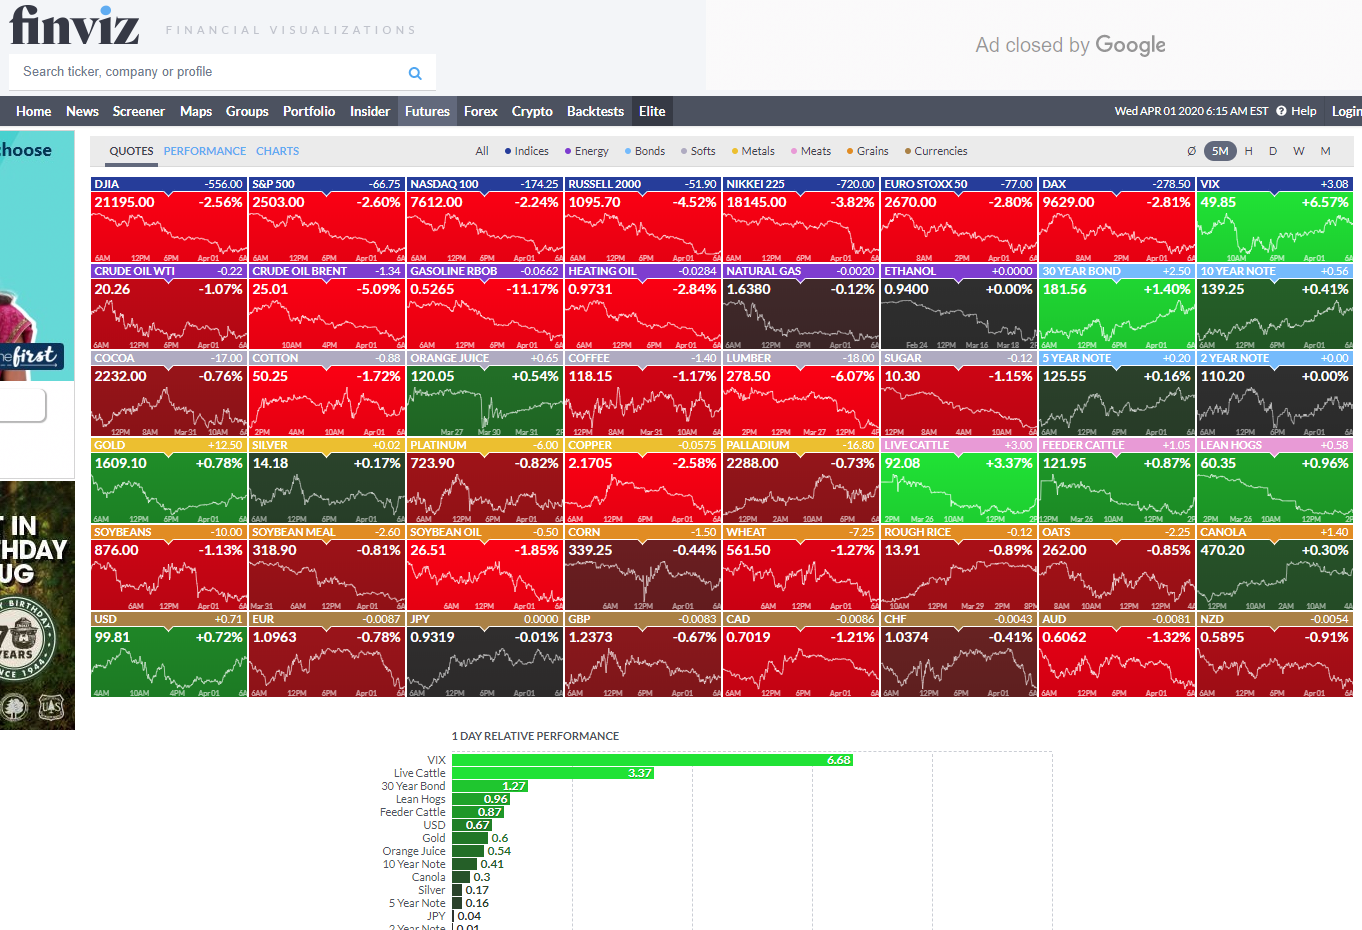
Task: Select the Grains filter
Action: click(x=868, y=152)
